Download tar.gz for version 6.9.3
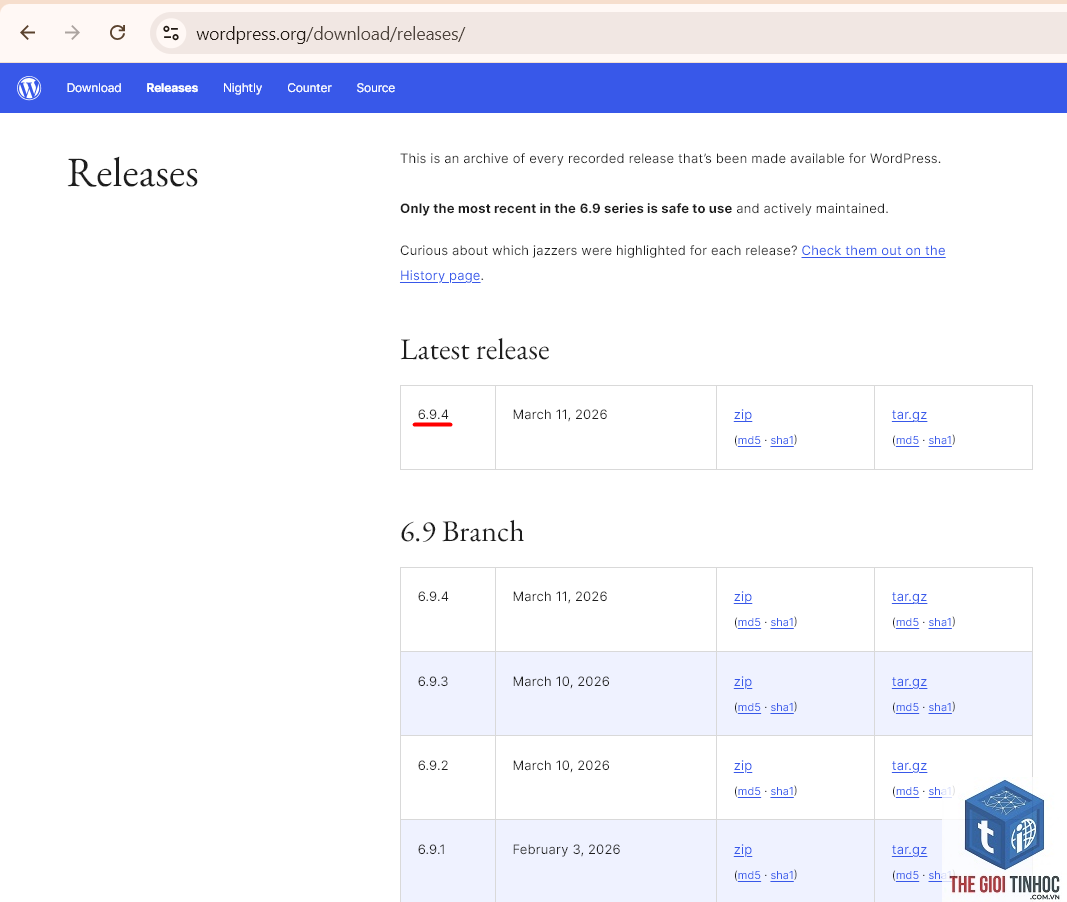The width and height of the screenshot is (1067, 902). [909, 682]
